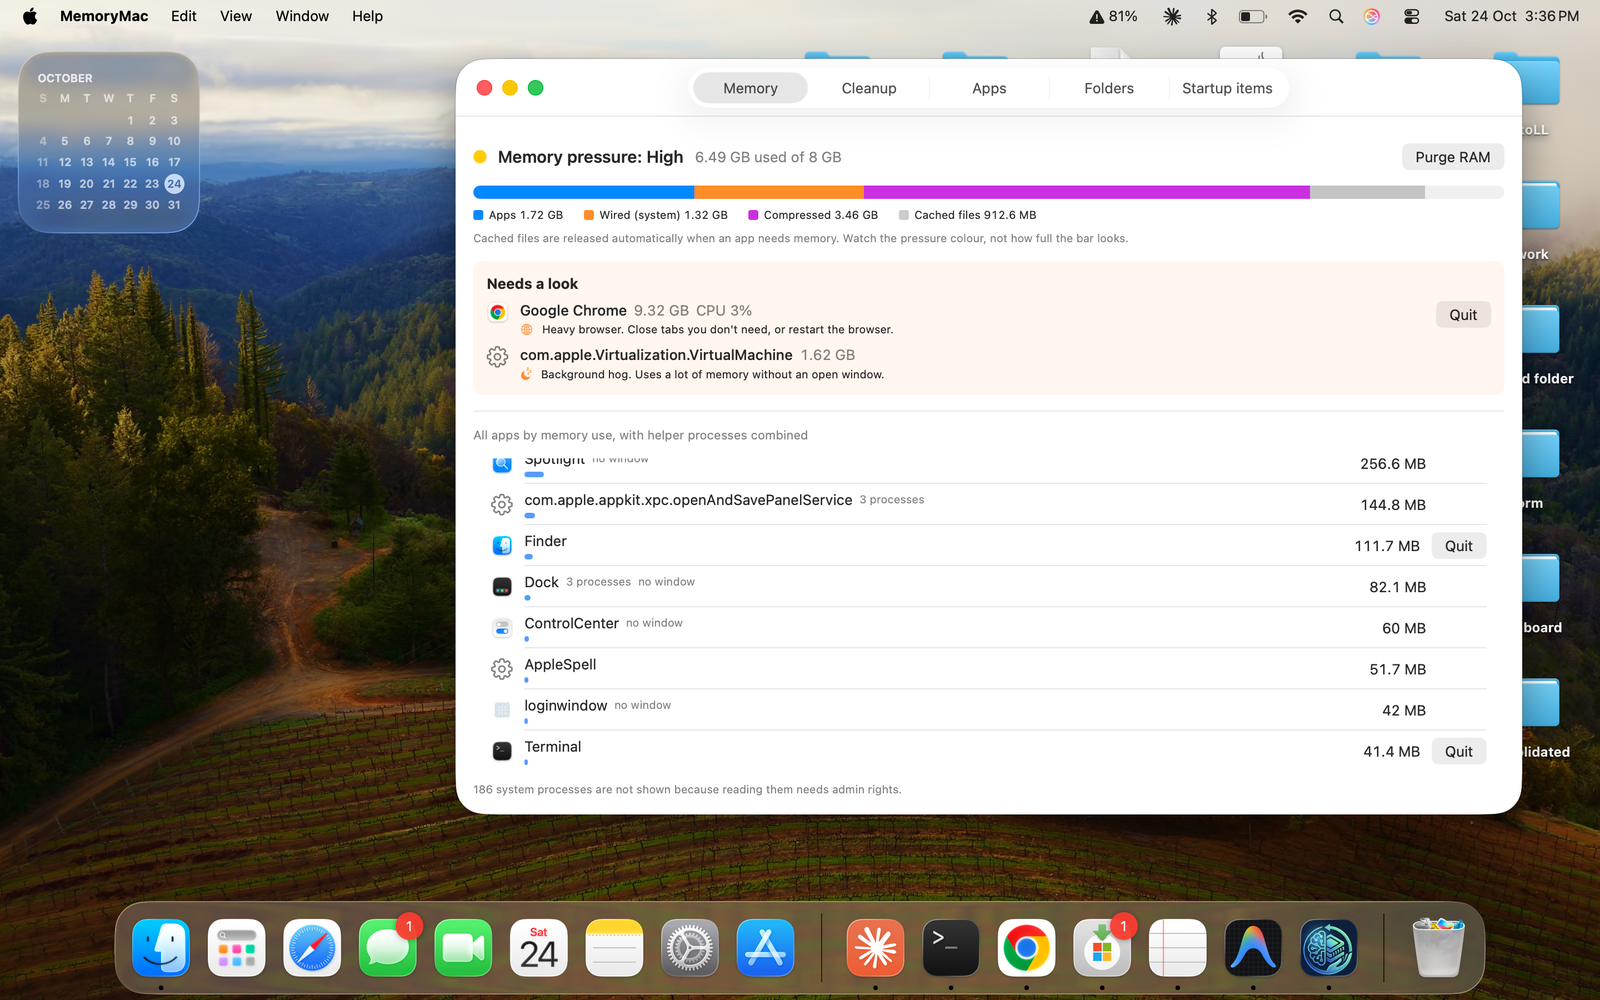This screenshot has height=1000, width=1600.
Task: Open Terminal from the Dock
Action: coord(951,948)
